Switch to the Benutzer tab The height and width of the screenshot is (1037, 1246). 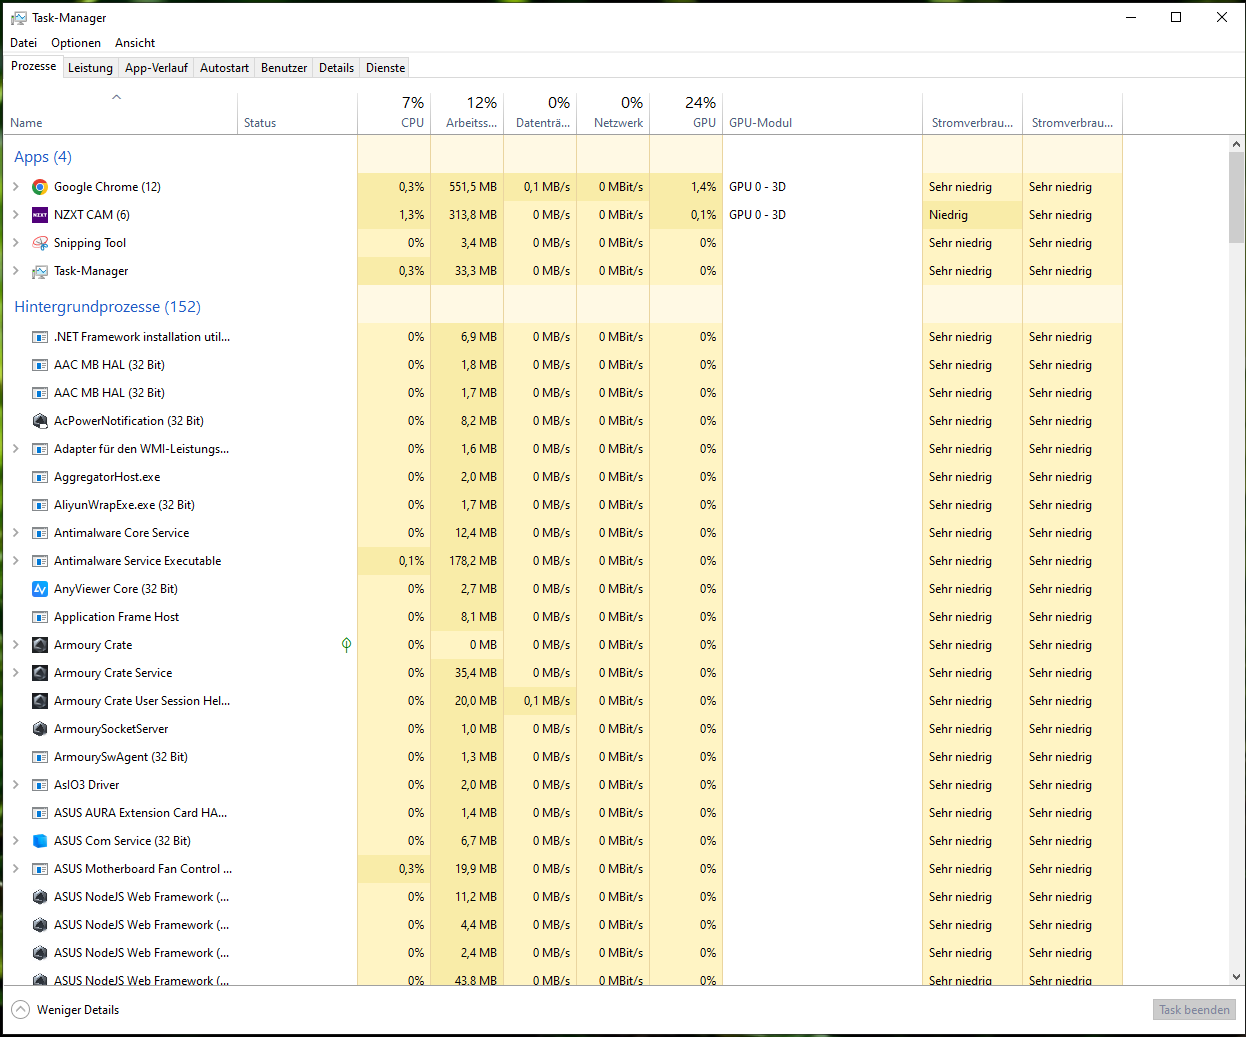point(284,68)
